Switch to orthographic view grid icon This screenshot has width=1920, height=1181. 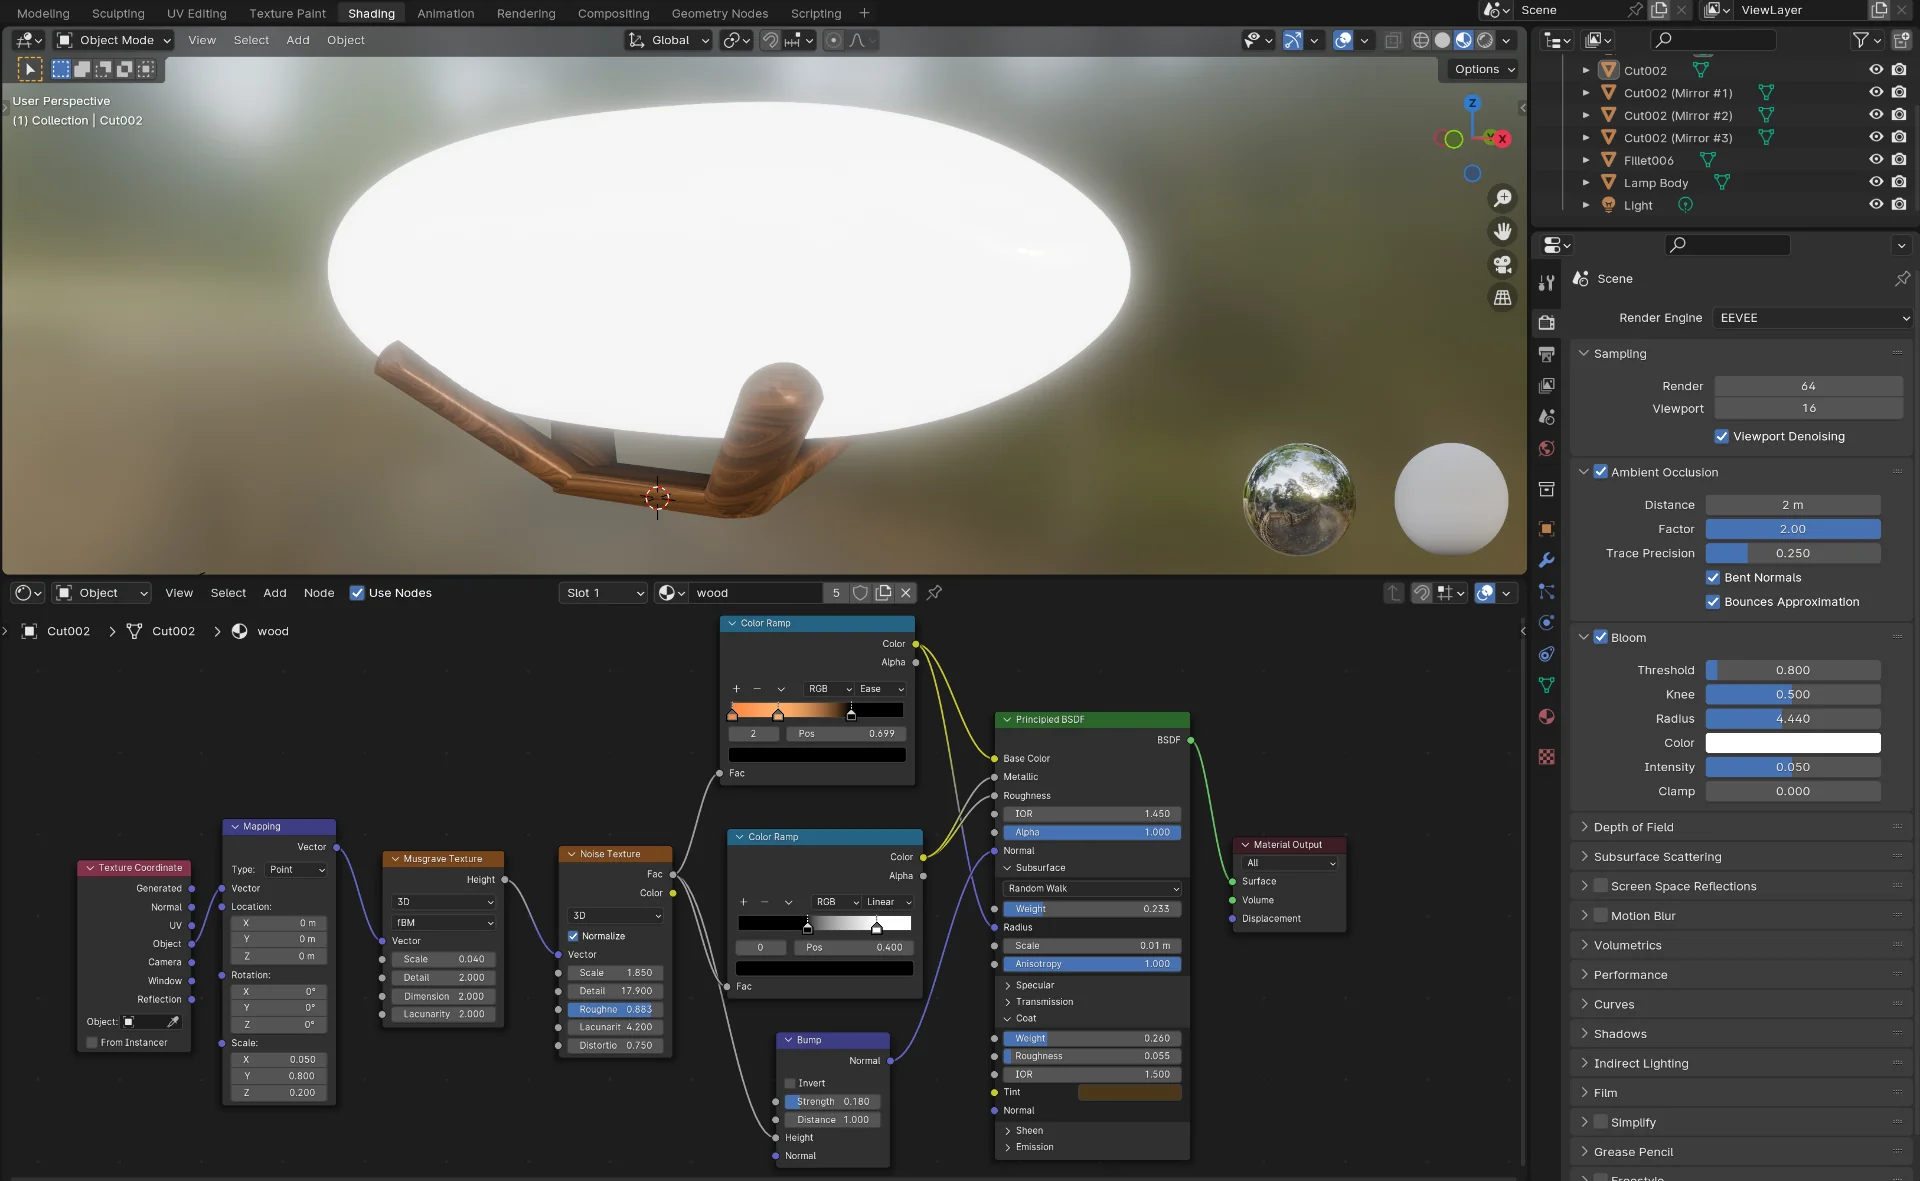[1502, 298]
